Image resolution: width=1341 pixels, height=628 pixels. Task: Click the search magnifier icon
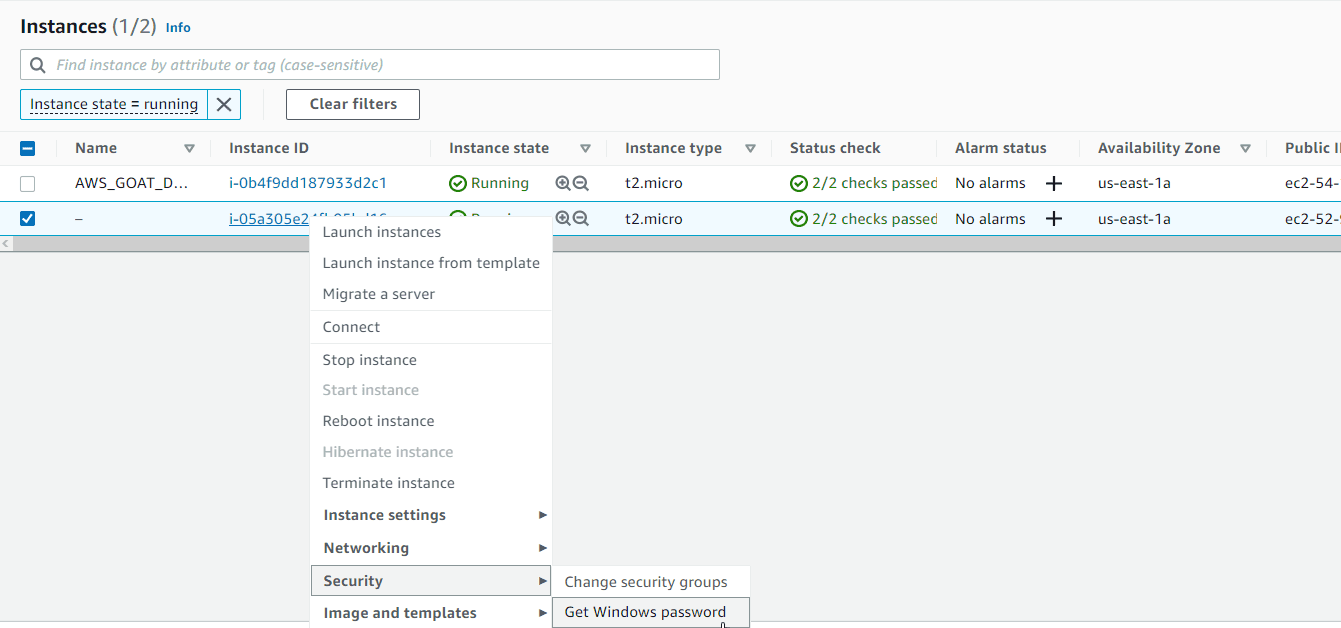tap(38, 65)
